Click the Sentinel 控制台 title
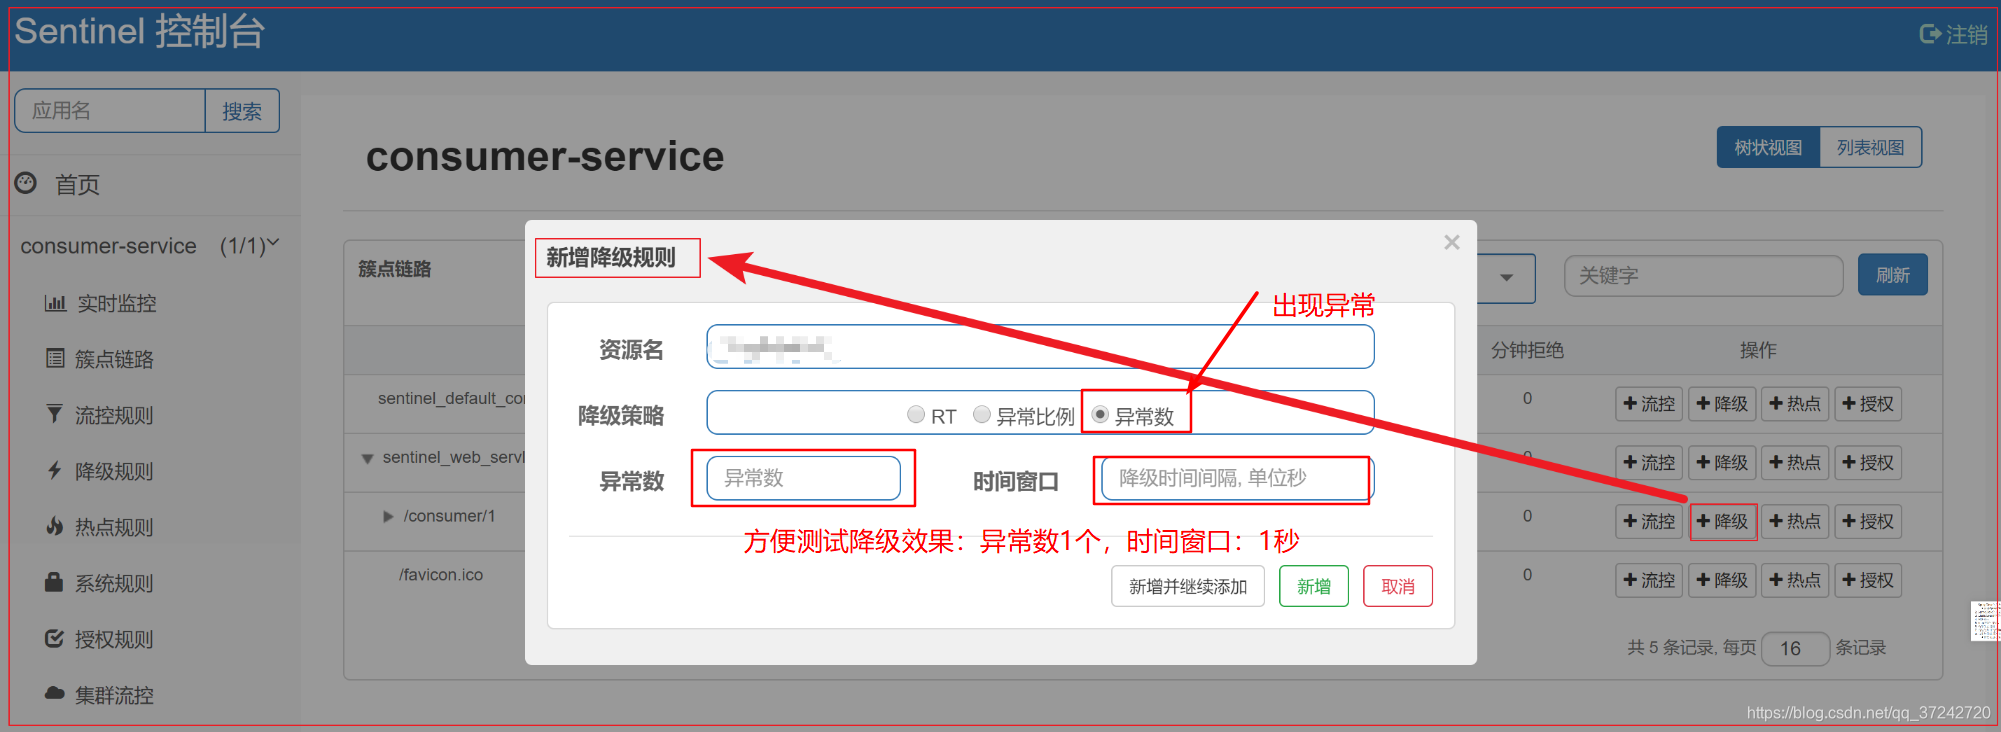Viewport: 2001px width, 732px height. [139, 32]
